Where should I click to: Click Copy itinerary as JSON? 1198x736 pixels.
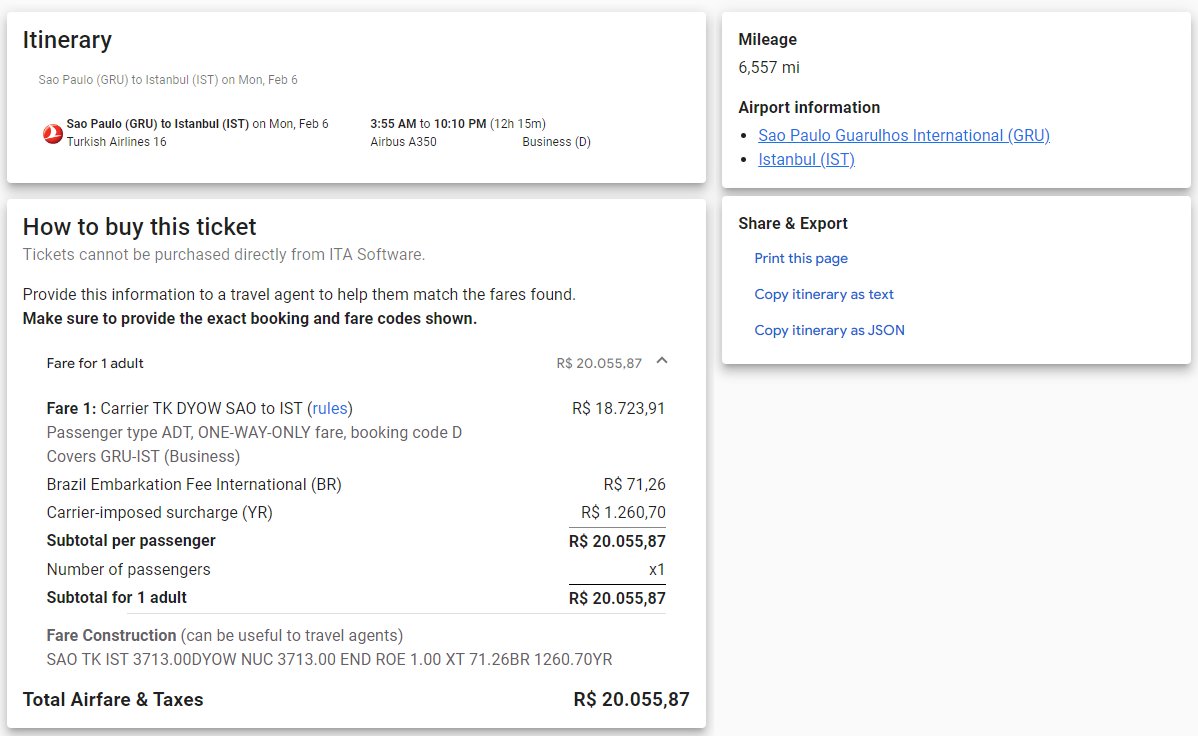[829, 330]
